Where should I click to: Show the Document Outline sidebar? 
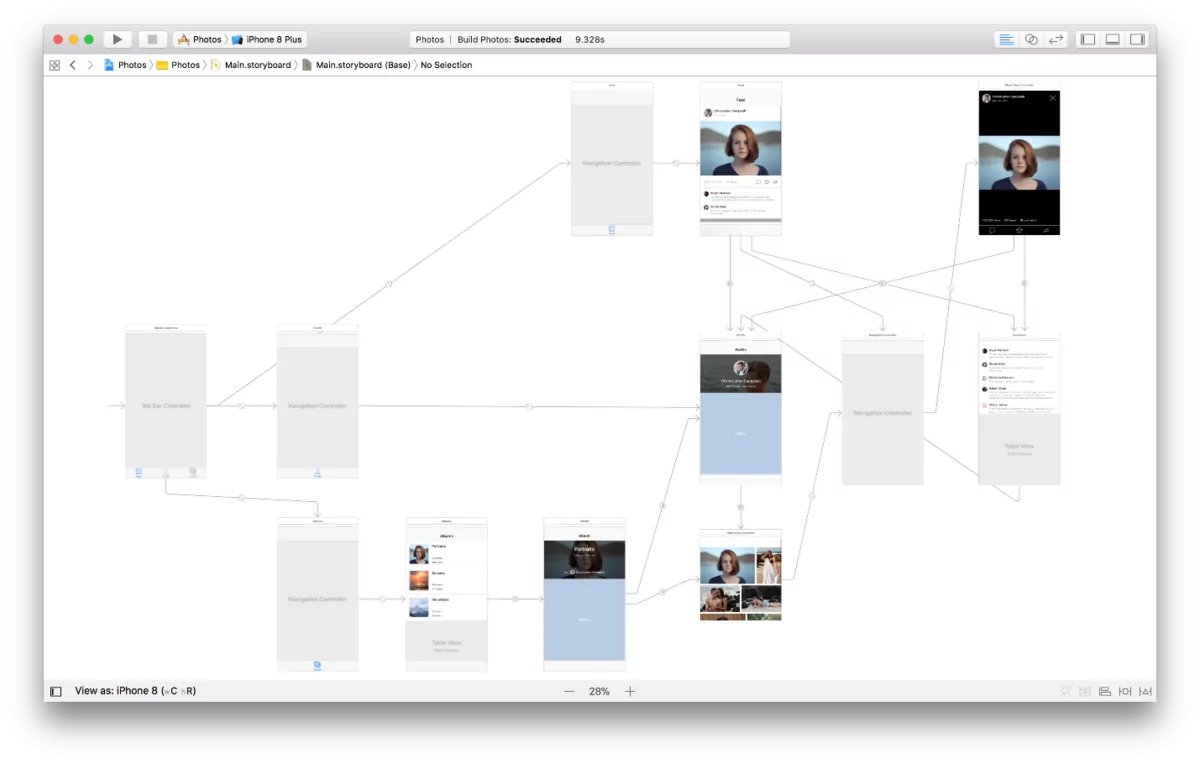pyautogui.click(x=56, y=691)
